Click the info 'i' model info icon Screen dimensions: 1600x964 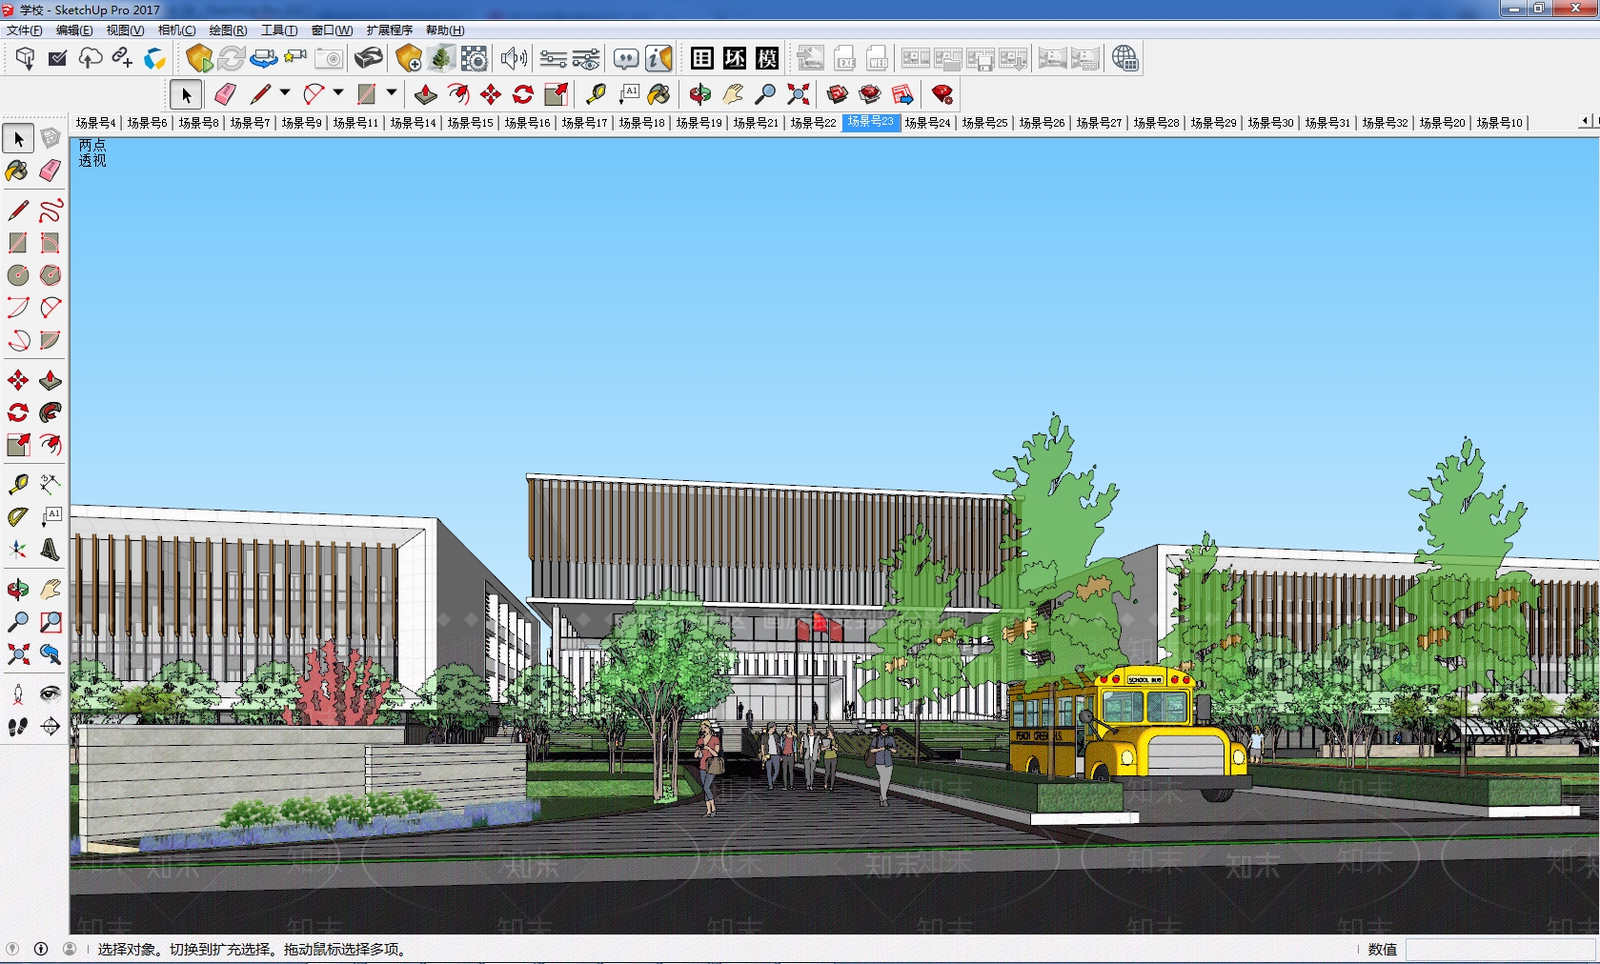(x=659, y=59)
